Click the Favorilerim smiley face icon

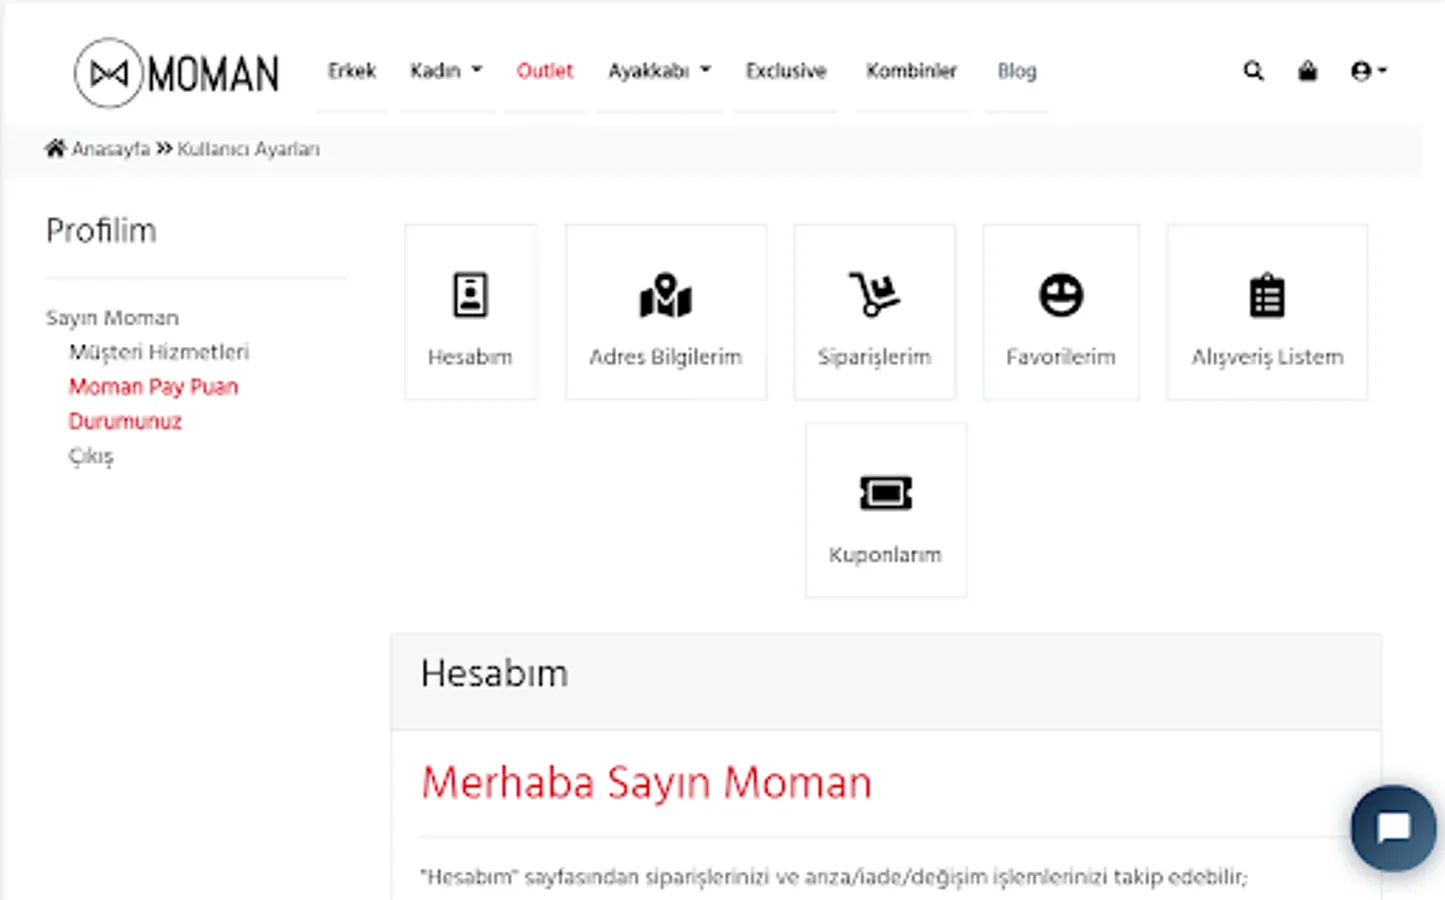point(1061,295)
